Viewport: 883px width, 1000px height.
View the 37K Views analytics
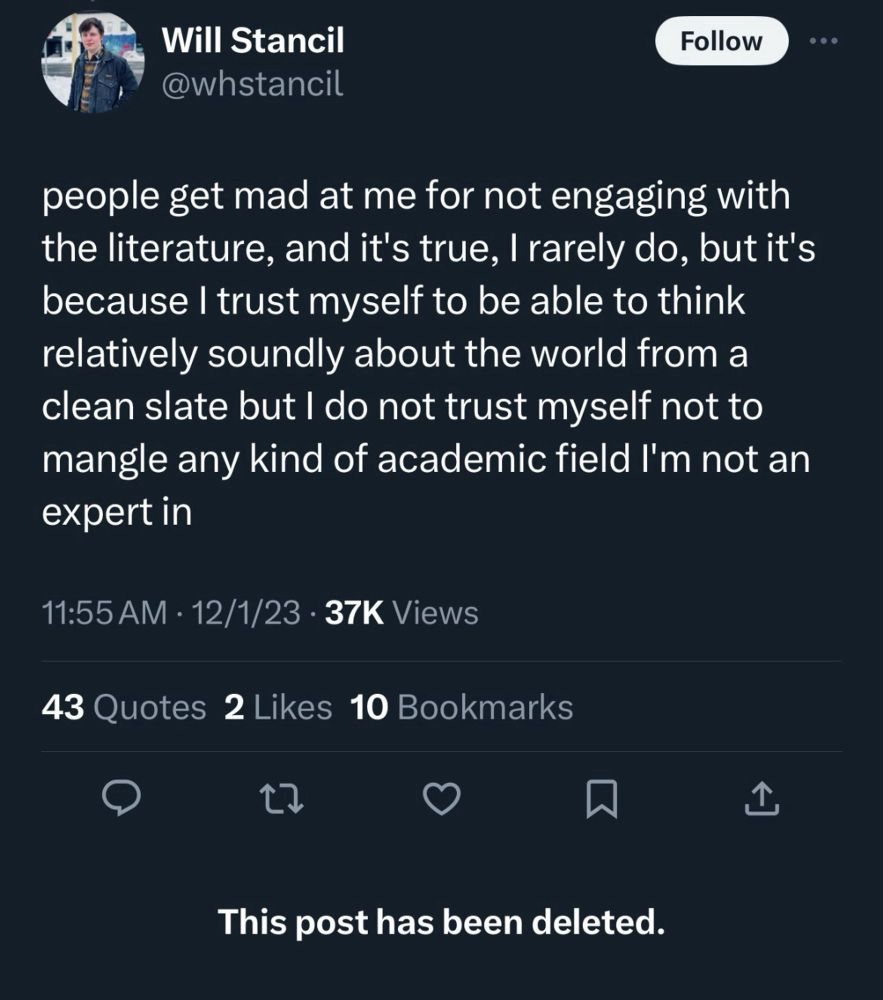coord(402,613)
